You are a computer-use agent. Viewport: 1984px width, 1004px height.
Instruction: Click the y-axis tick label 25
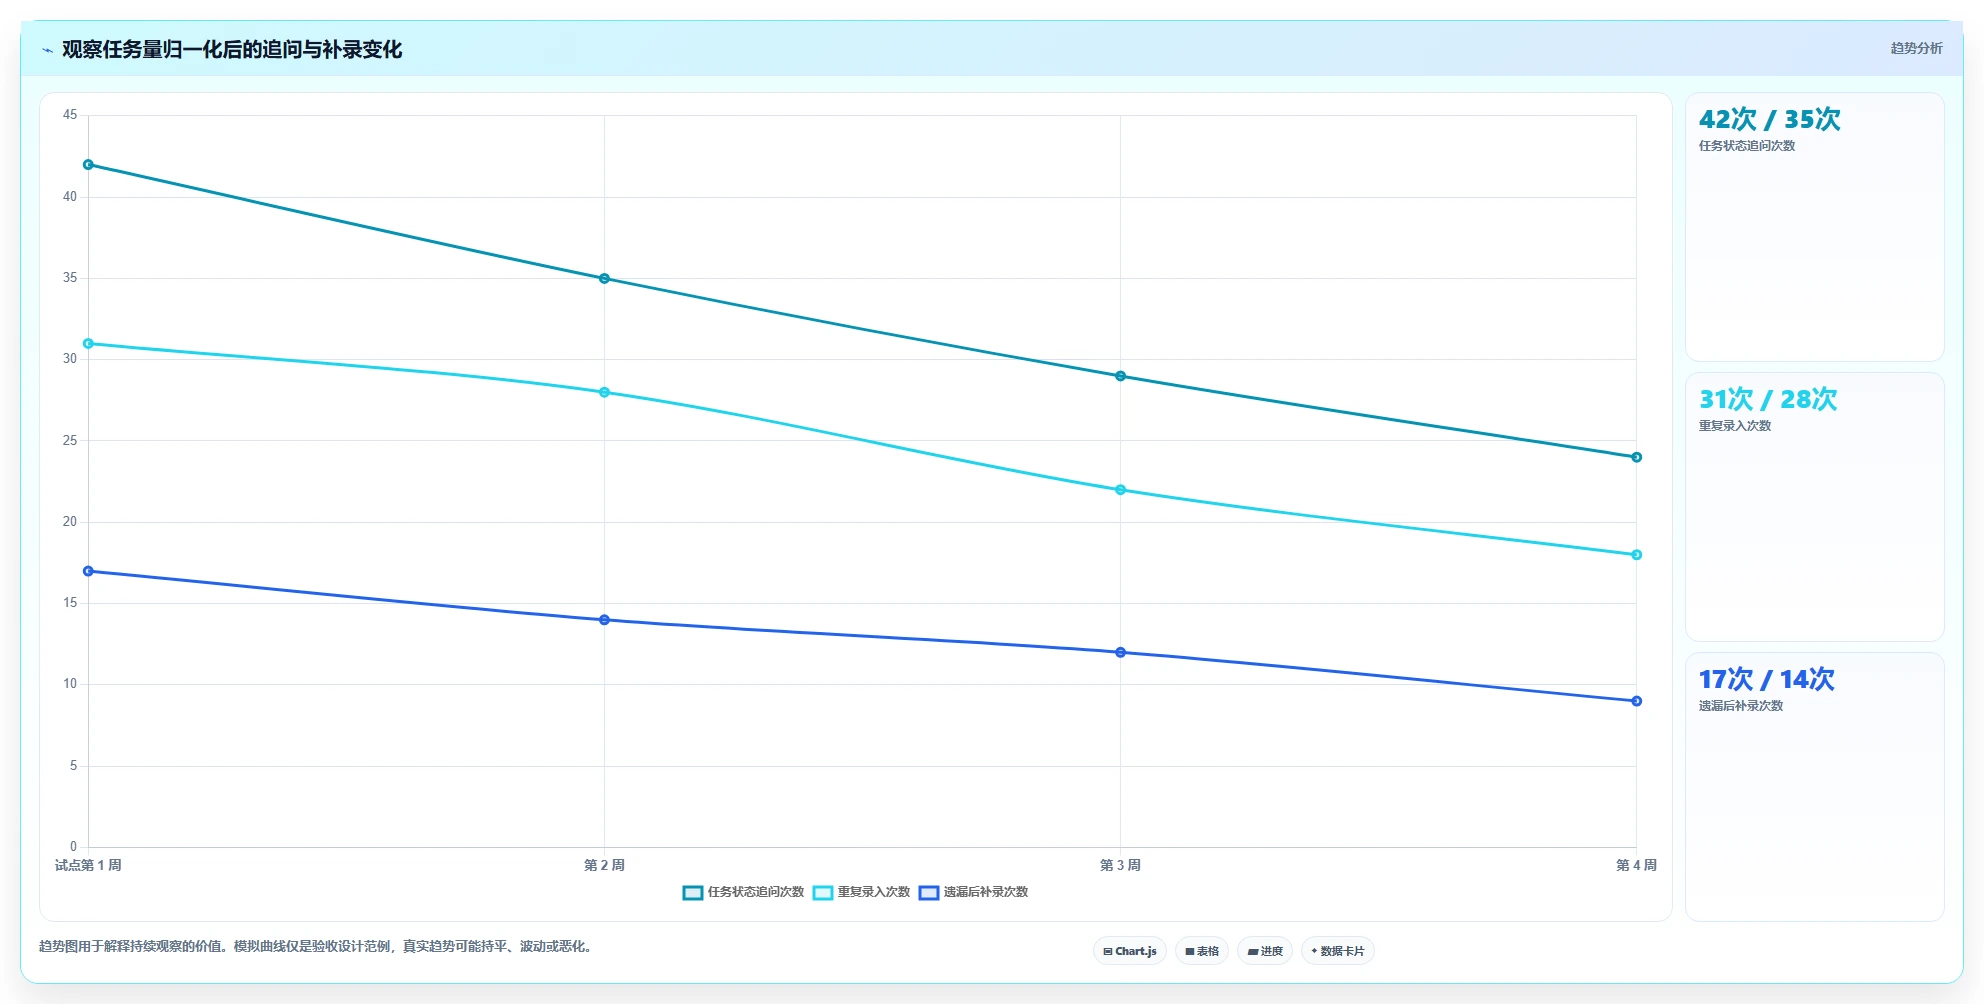[70, 441]
